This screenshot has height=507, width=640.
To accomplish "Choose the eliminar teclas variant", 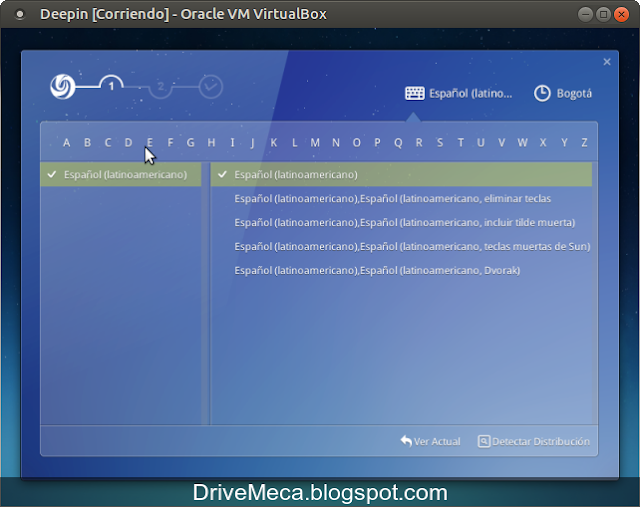I will 401,199.
